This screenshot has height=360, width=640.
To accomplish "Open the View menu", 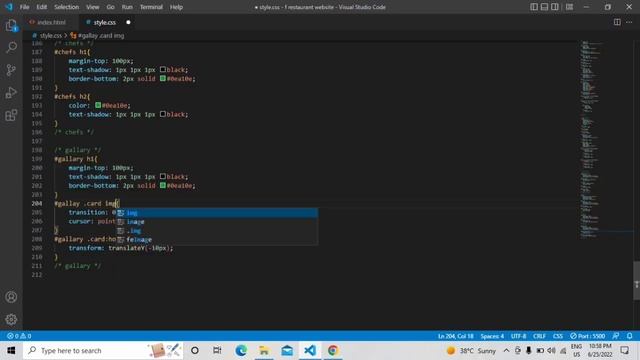I will click(x=93, y=7).
